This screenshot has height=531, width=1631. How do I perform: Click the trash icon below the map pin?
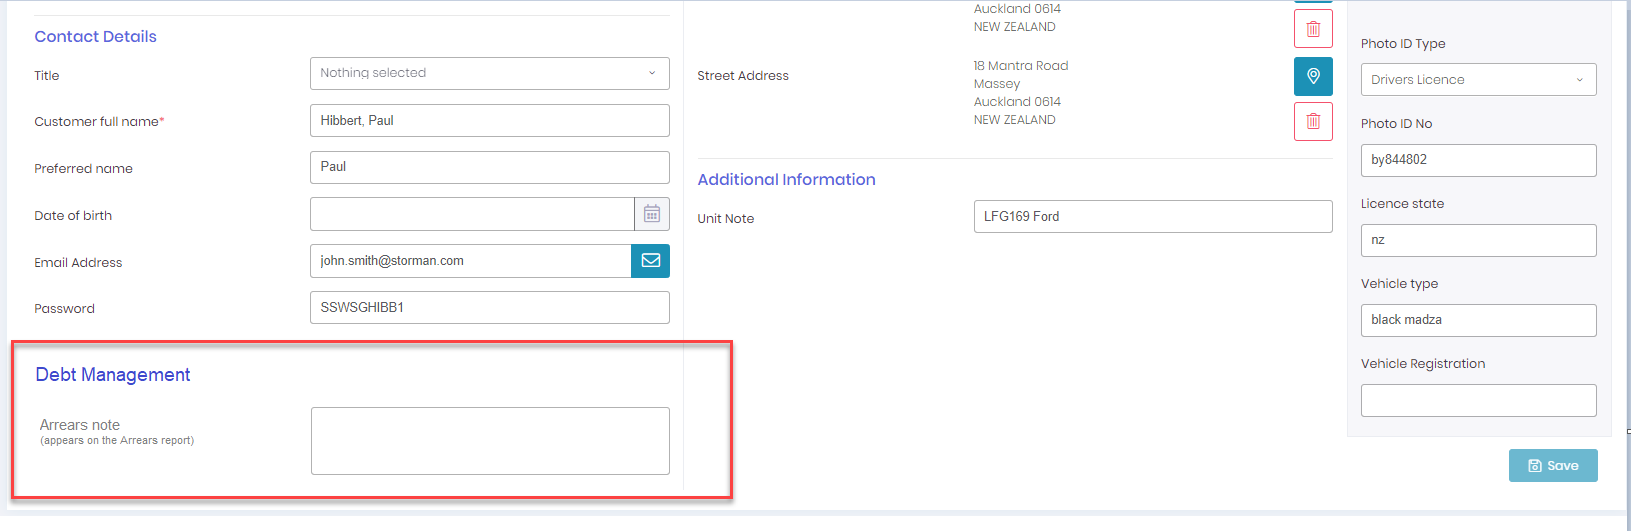tap(1313, 122)
